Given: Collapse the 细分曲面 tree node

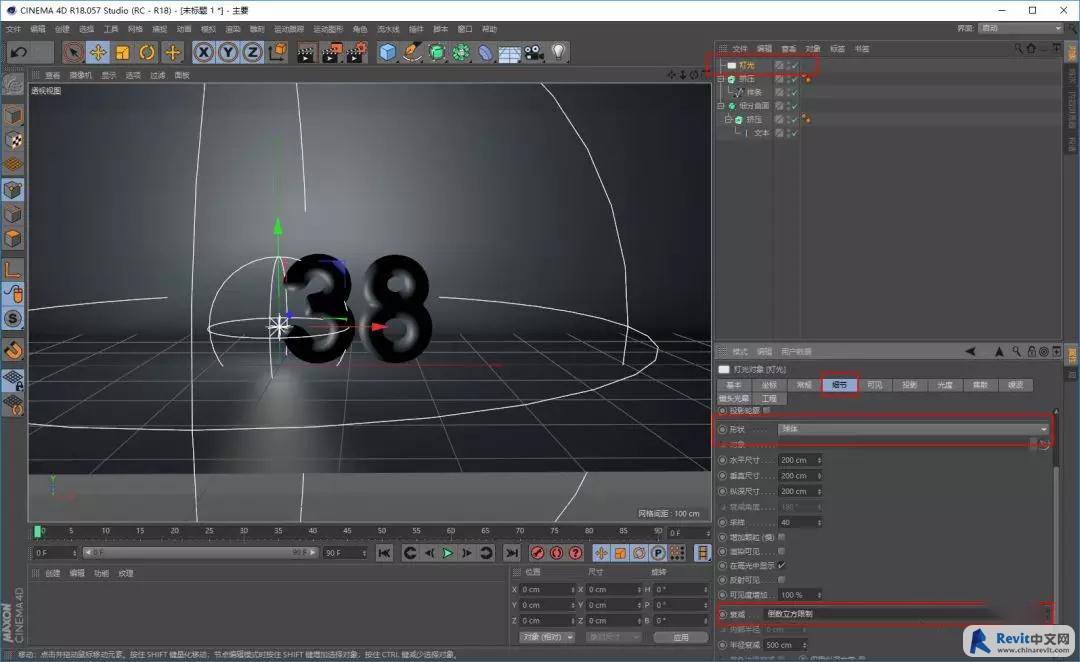Looking at the screenshot, I should [x=721, y=106].
